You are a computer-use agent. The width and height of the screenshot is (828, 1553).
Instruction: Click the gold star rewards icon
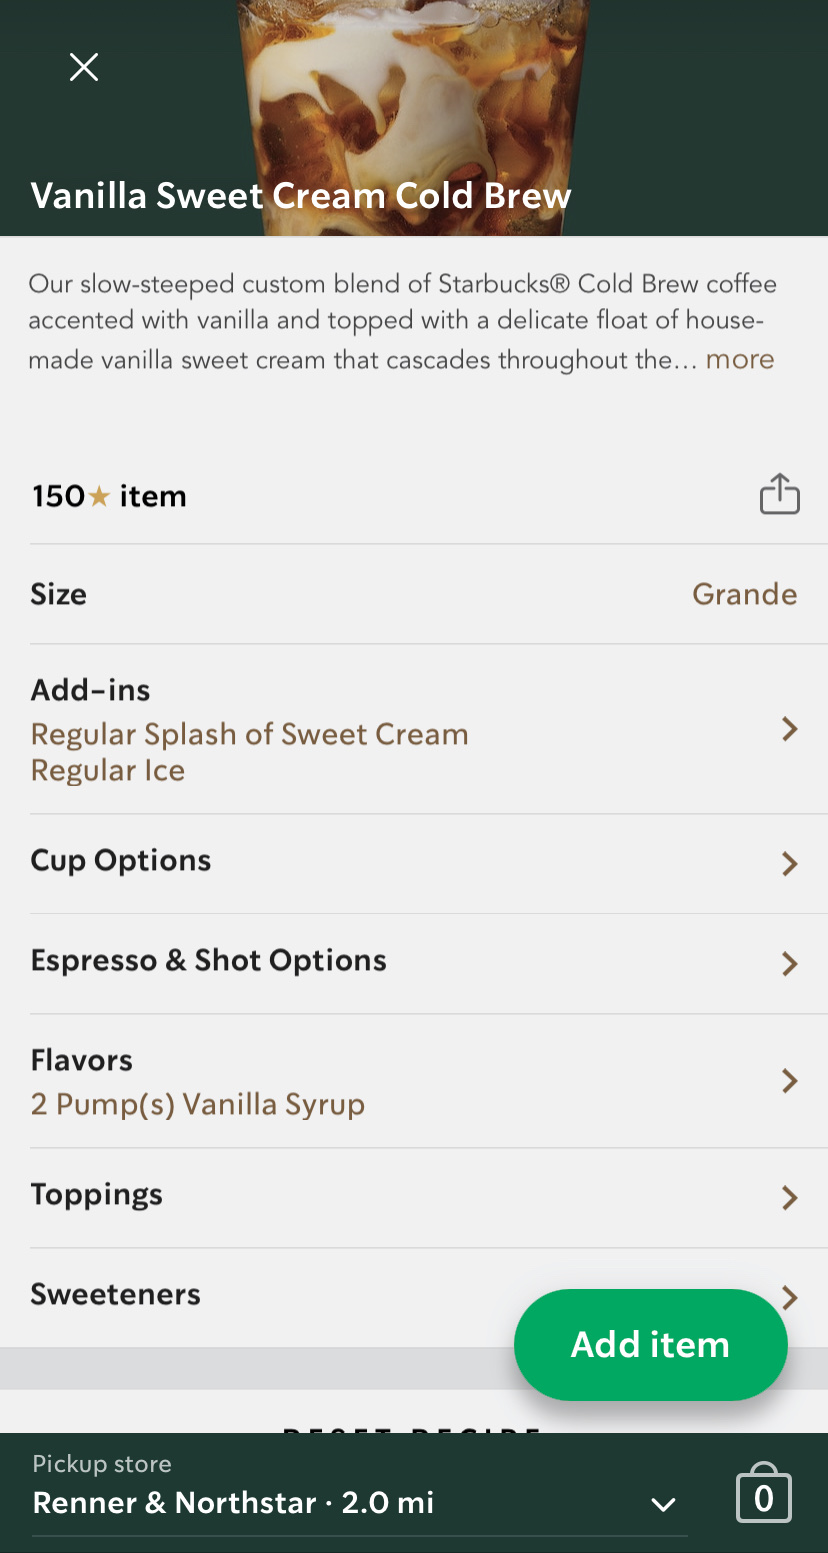(99, 496)
